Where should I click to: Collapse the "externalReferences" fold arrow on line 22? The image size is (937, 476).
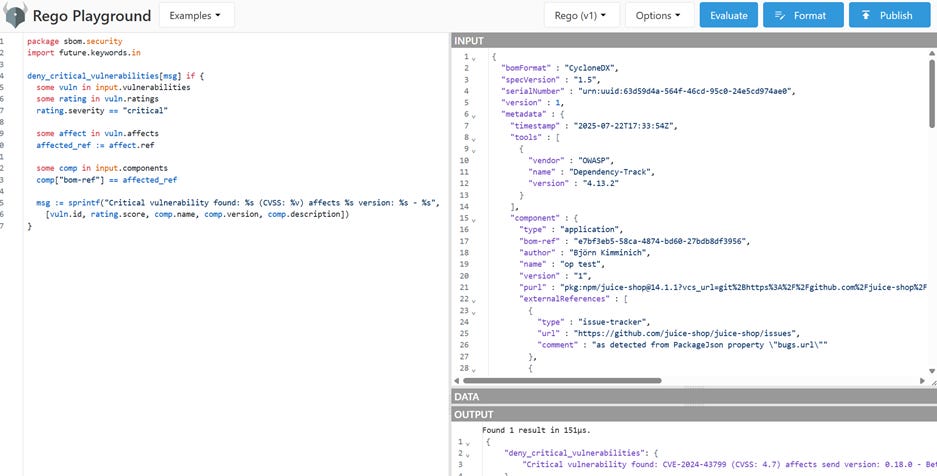tap(474, 300)
